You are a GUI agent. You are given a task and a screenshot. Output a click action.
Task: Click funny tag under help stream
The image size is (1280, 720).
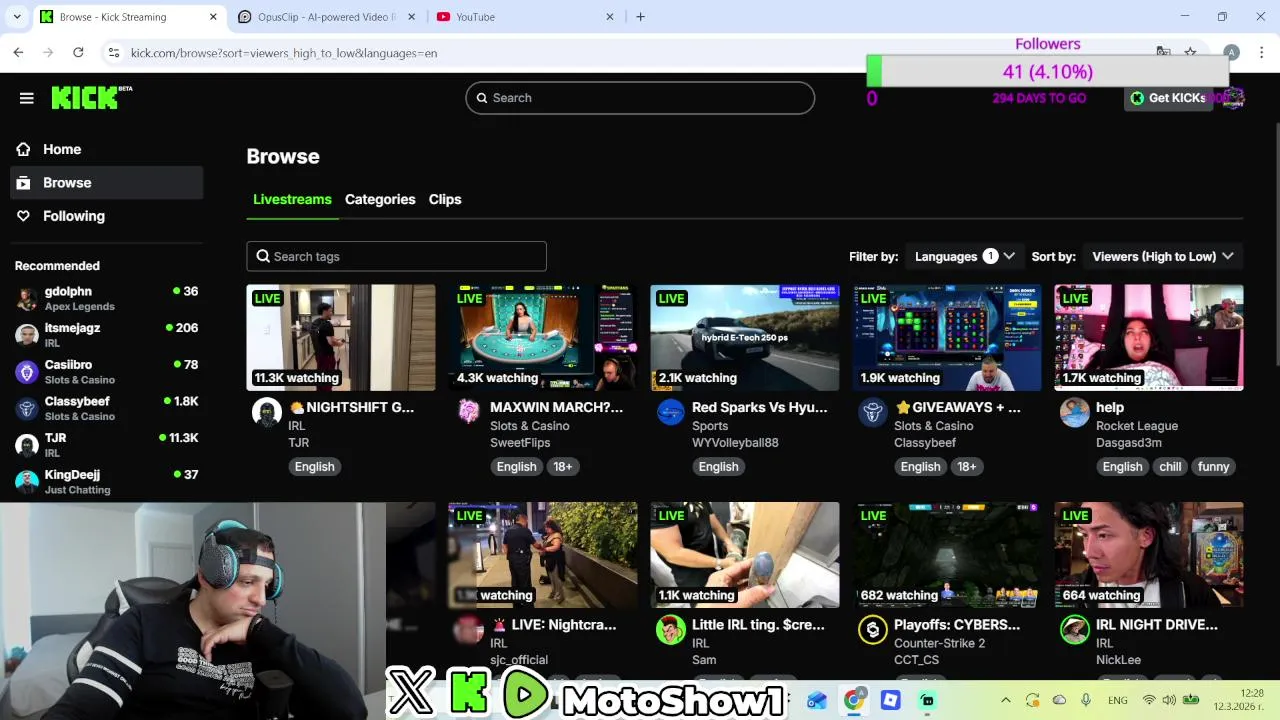coord(1213,467)
